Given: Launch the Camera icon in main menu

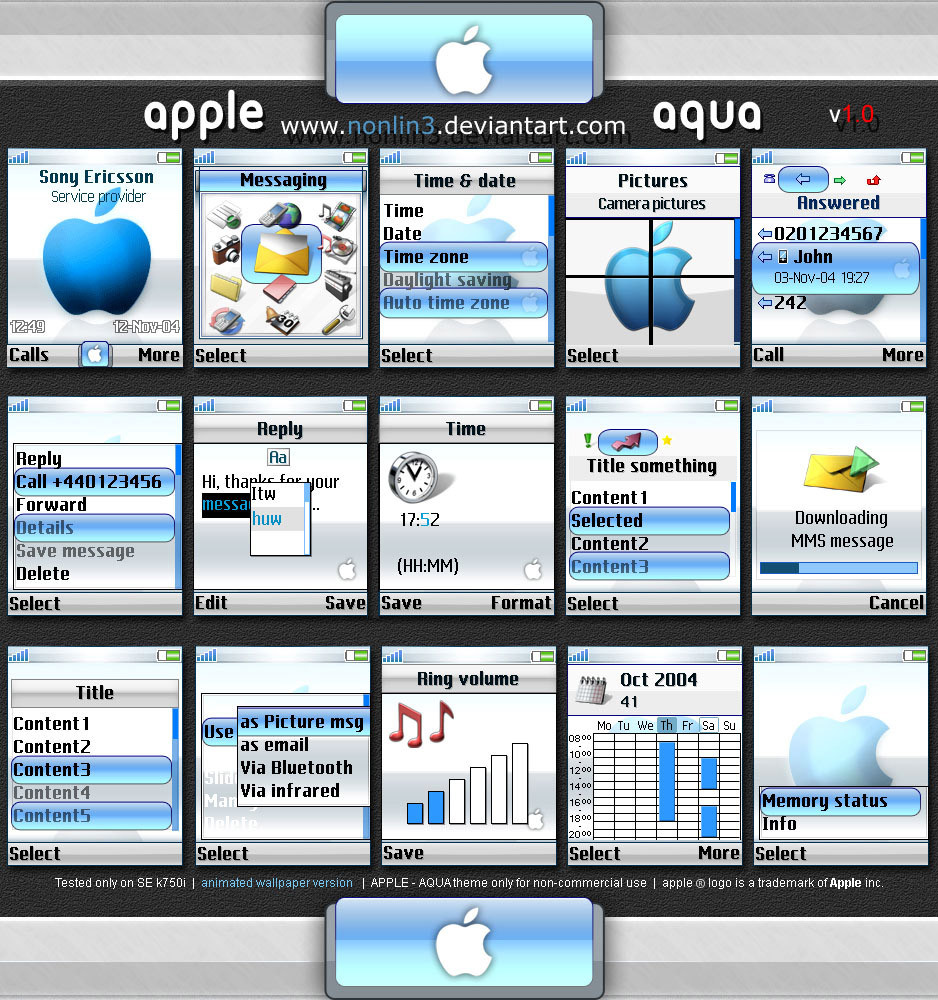Looking at the screenshot, I should point(225,249).
